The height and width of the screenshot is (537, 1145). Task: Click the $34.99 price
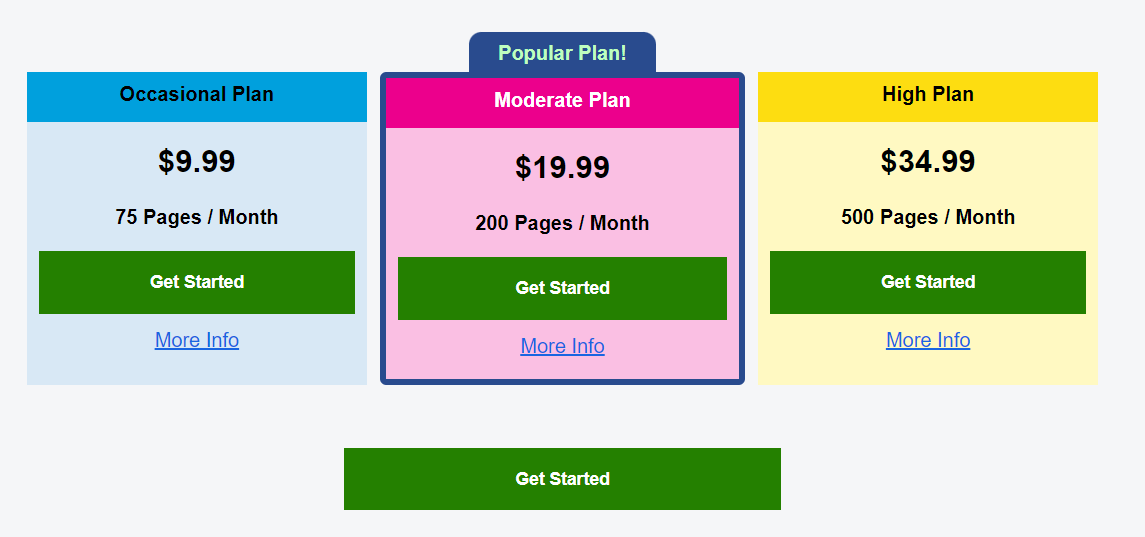[x=928, y=161]
